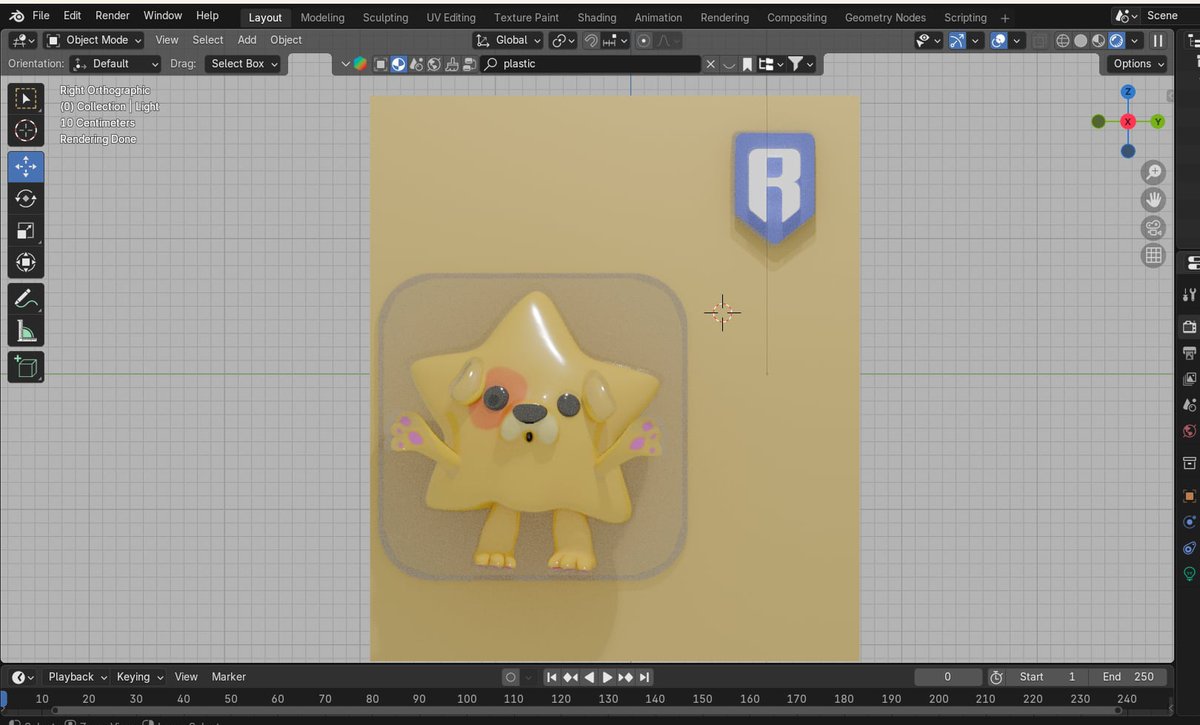Pick the Annotate tool
1200x725 pixels.
coord(26,295)
